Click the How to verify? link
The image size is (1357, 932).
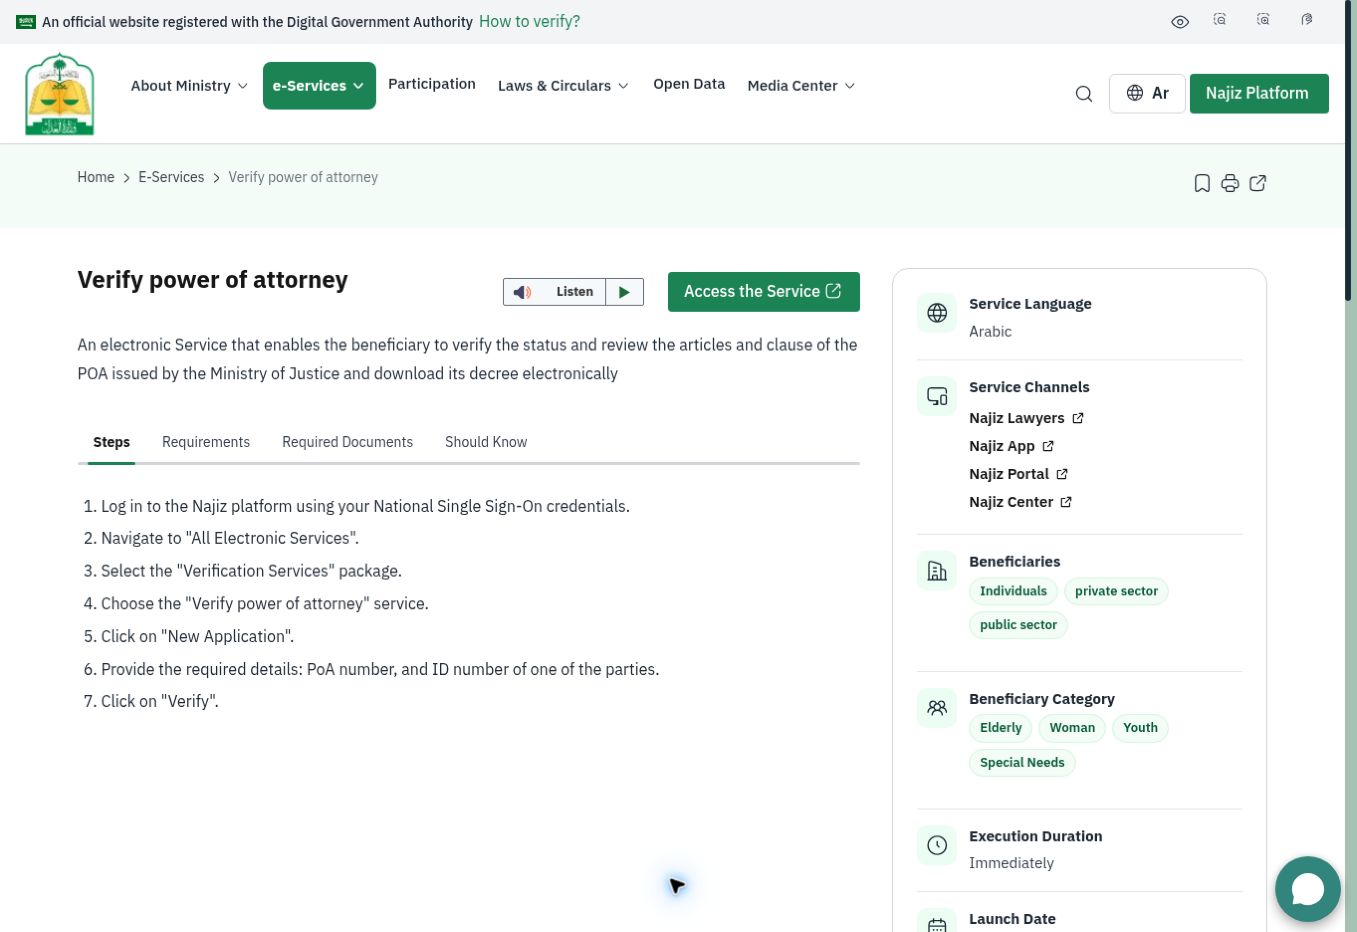click(529, 21)
